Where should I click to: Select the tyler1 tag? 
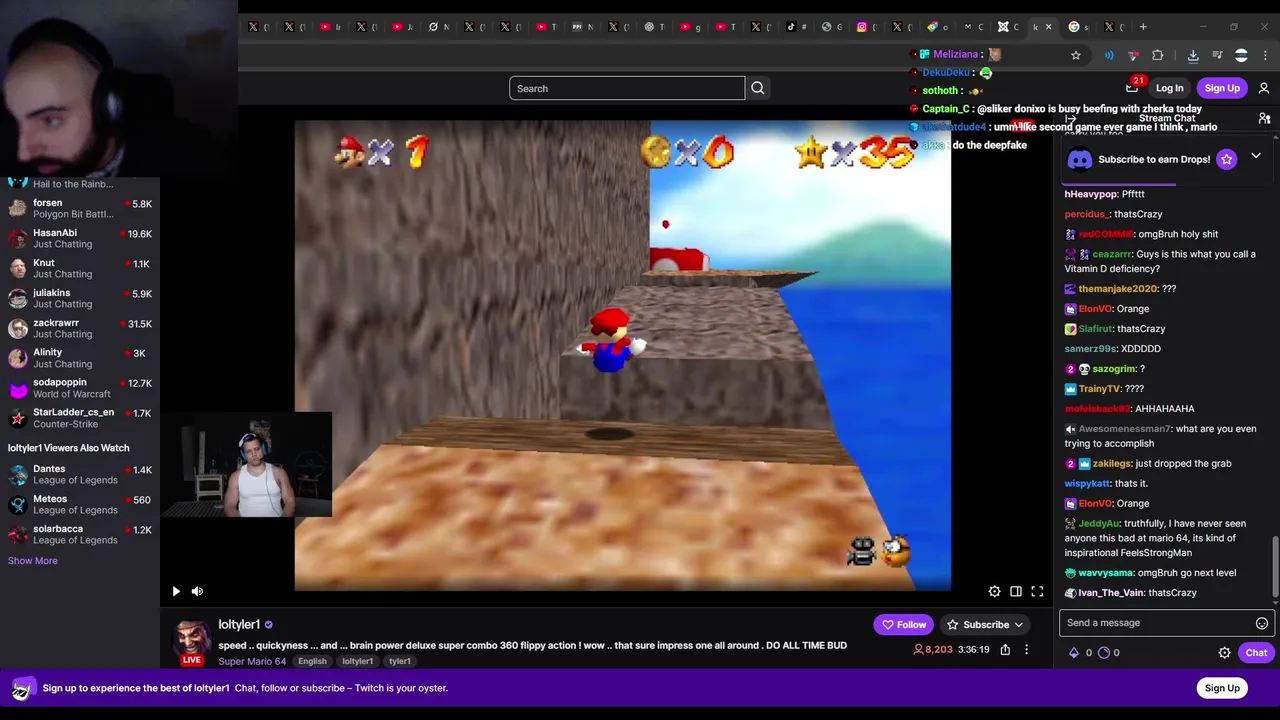[x=399, y=661]
